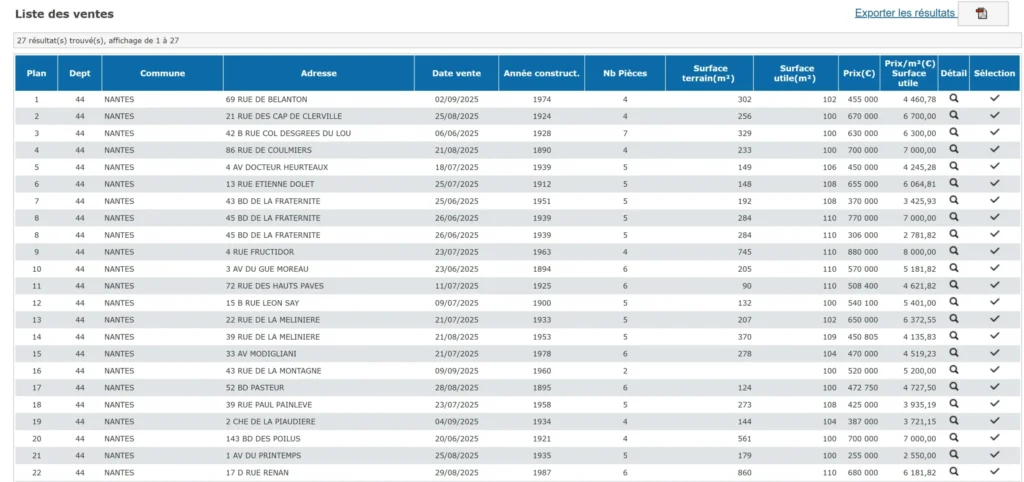Viewport: 1024px width, 482px height.
Task: Click the Liste des ventes heading
Action: [64, 14]
